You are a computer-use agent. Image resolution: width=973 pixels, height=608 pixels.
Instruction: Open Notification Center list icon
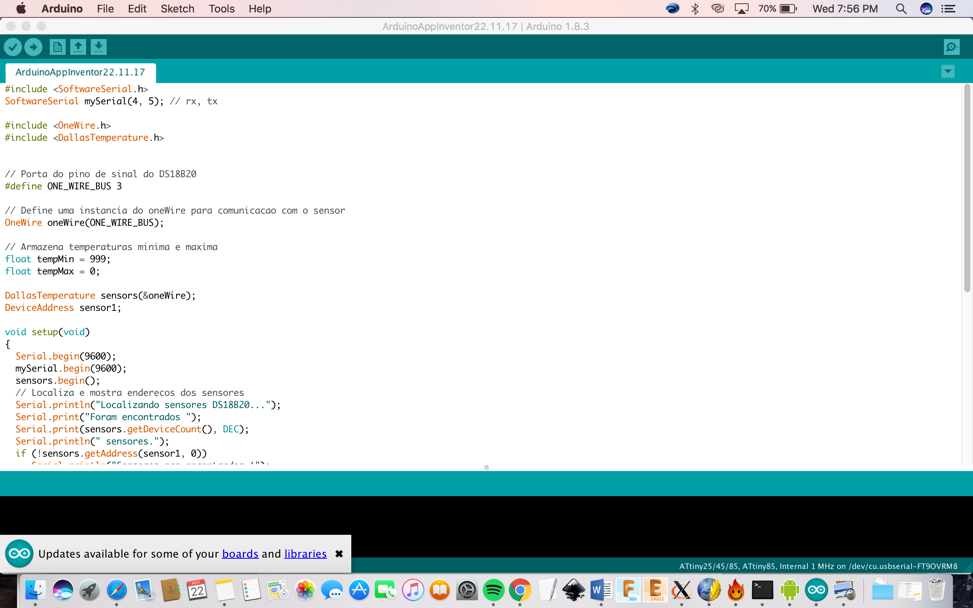[948, 9]
